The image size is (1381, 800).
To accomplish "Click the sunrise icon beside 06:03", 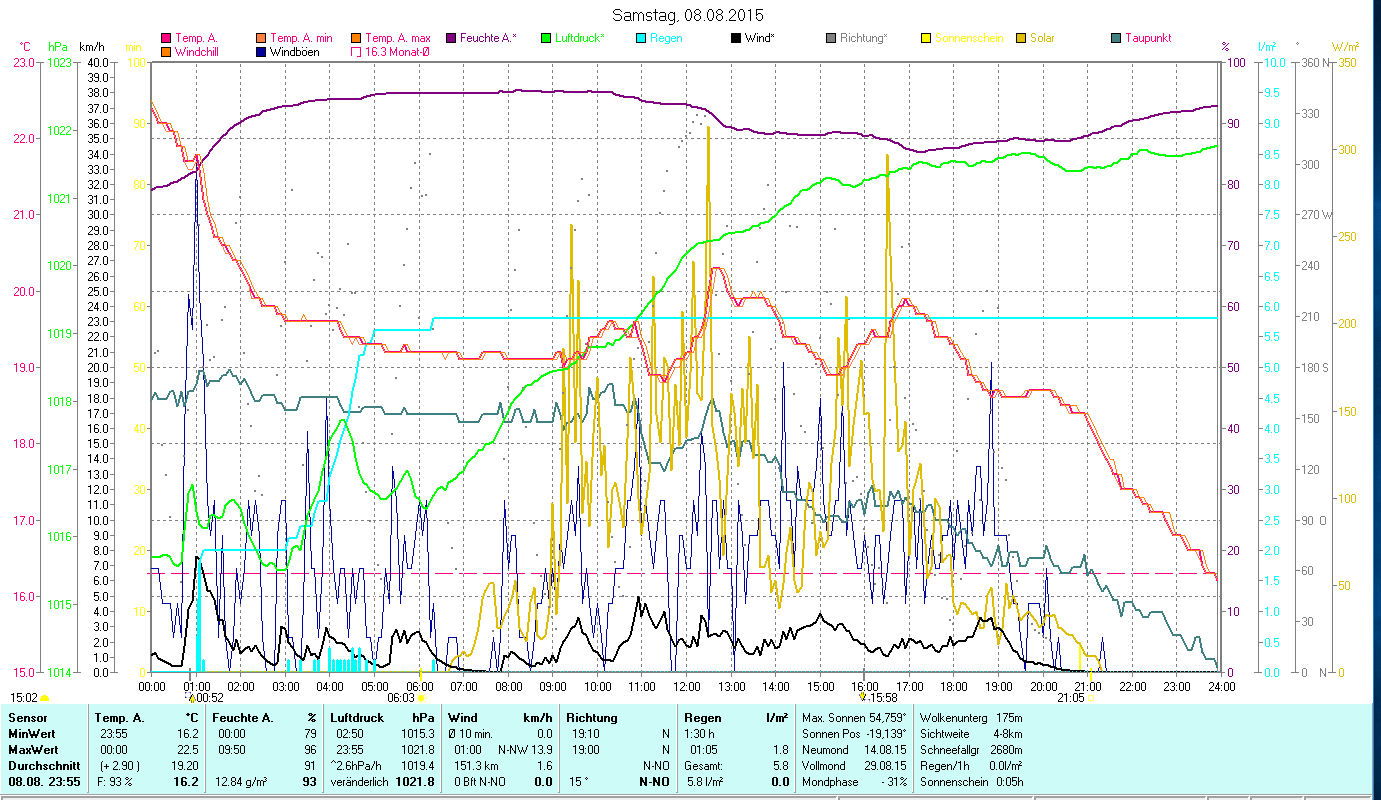I will pyautogui.click(x=422, y=698).
